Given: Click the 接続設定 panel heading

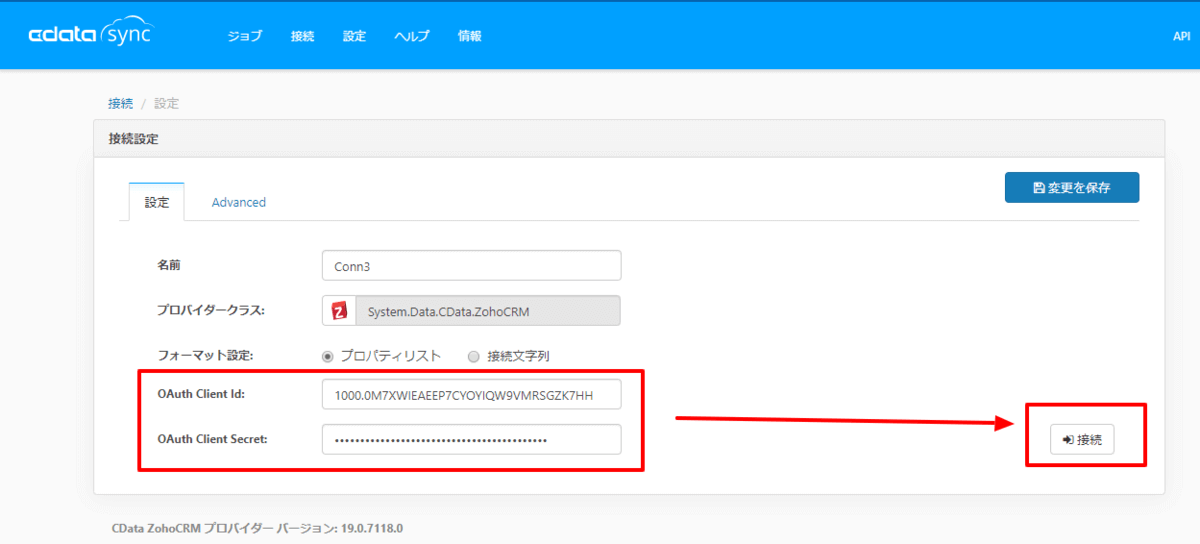Looking at the screenshot, I should (x=133, y=139).
